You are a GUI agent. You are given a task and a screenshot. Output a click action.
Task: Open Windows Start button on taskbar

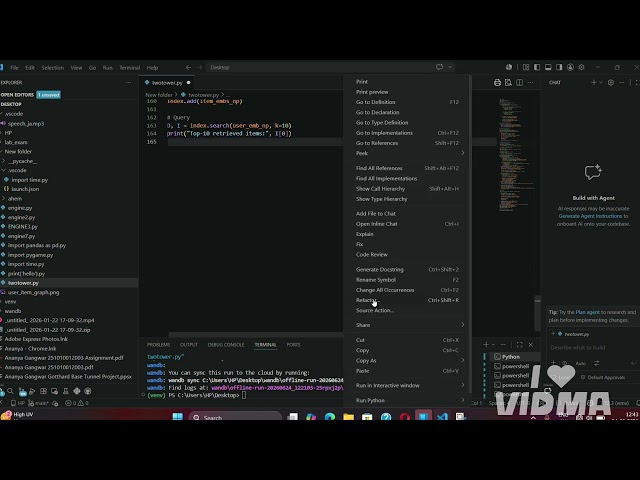pyautogui.click(x=178, y=417)
